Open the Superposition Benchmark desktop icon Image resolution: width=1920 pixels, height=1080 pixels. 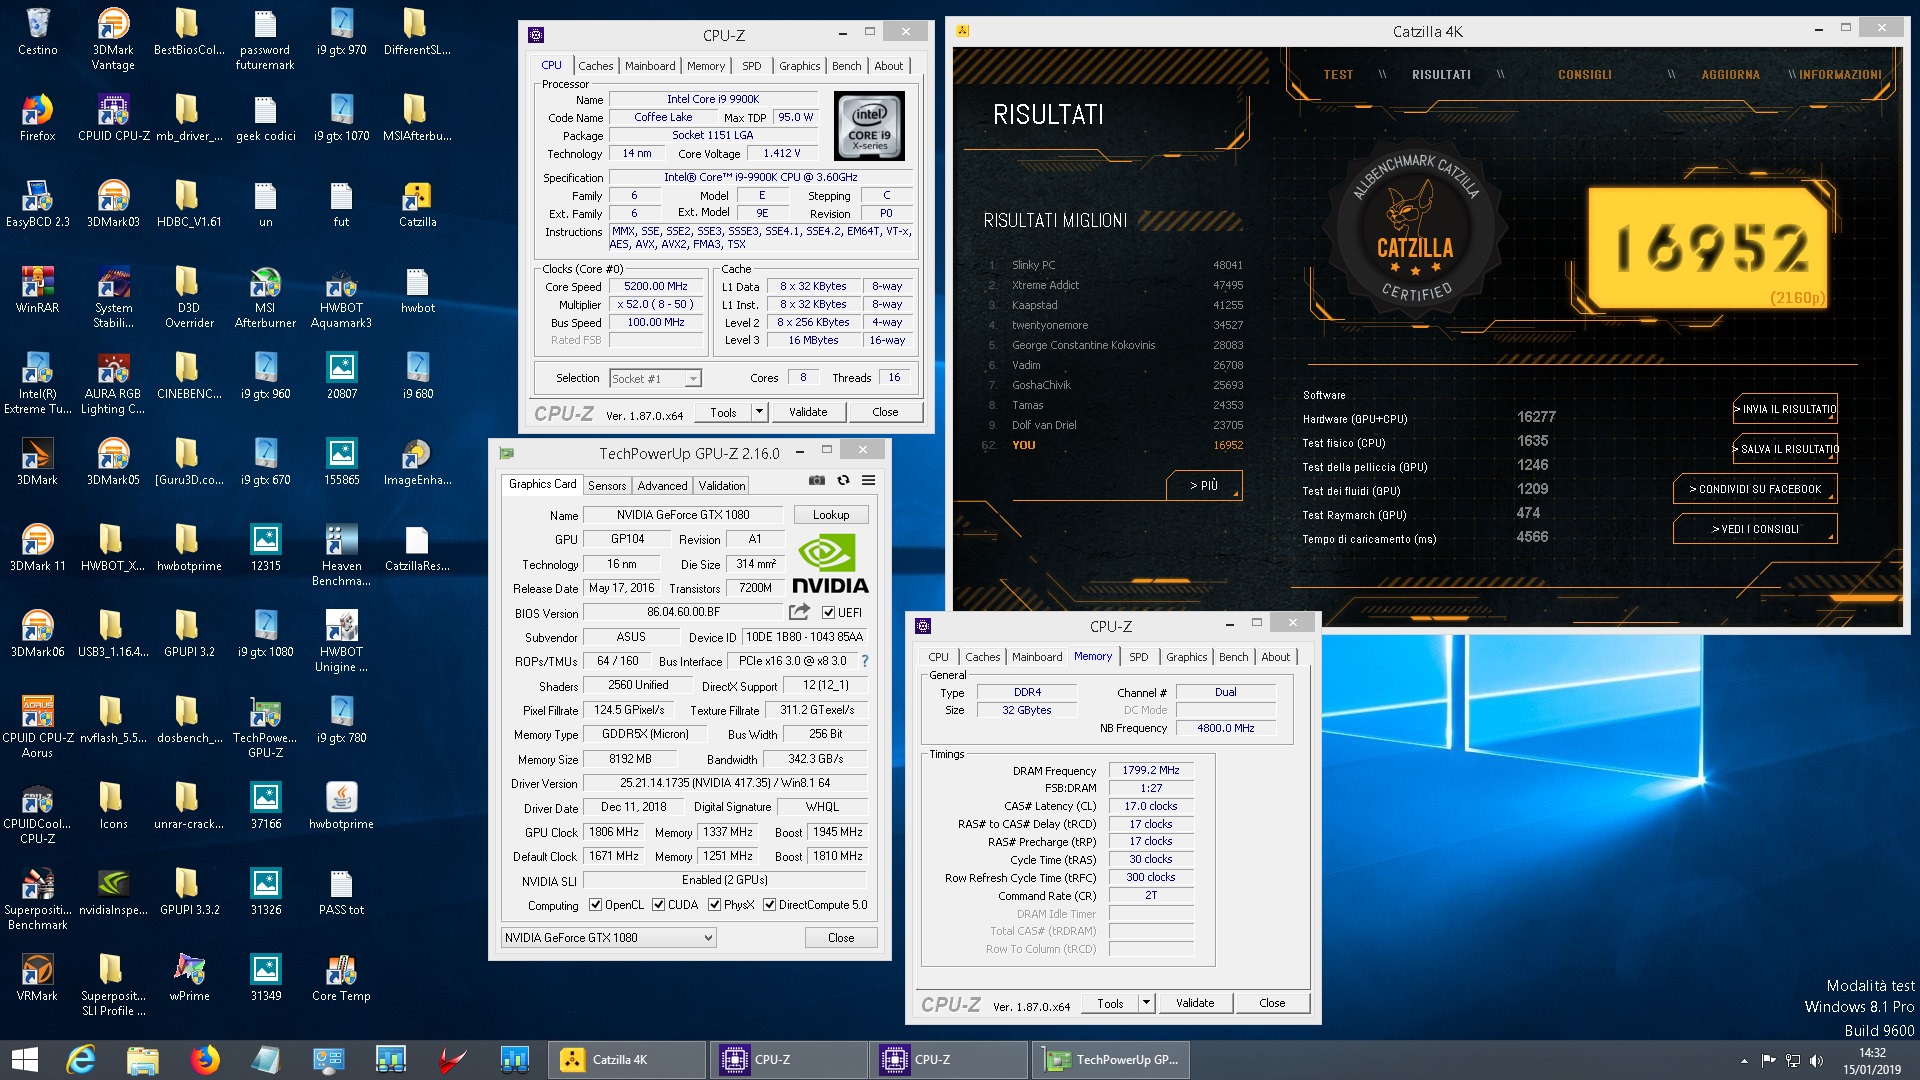point(37,900)
